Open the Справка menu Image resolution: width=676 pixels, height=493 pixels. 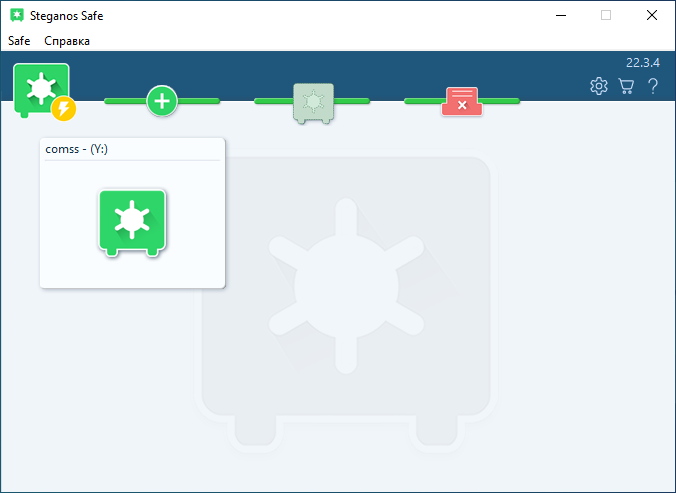tap(67, 41)
